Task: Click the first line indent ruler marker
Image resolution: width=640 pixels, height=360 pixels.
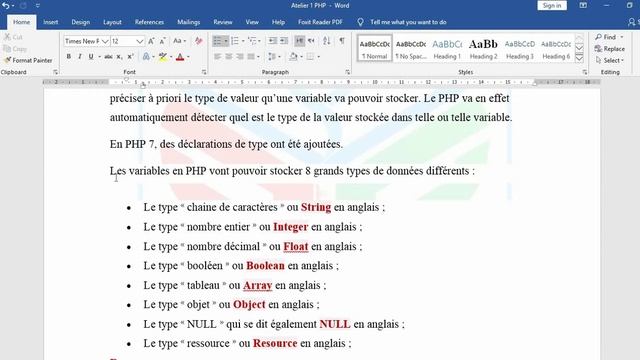Action: coord(127,79)
